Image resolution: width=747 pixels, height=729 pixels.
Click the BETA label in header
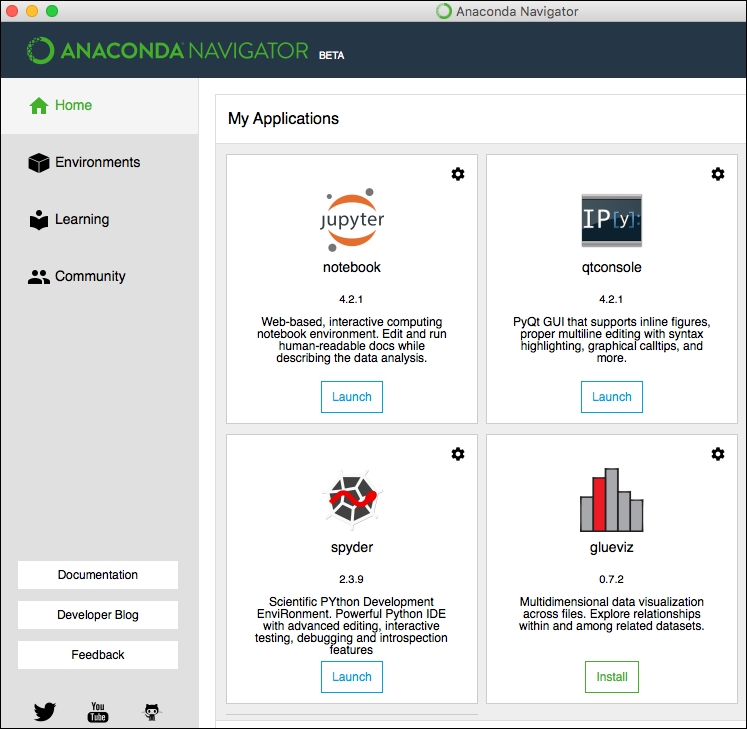[332, 55]
